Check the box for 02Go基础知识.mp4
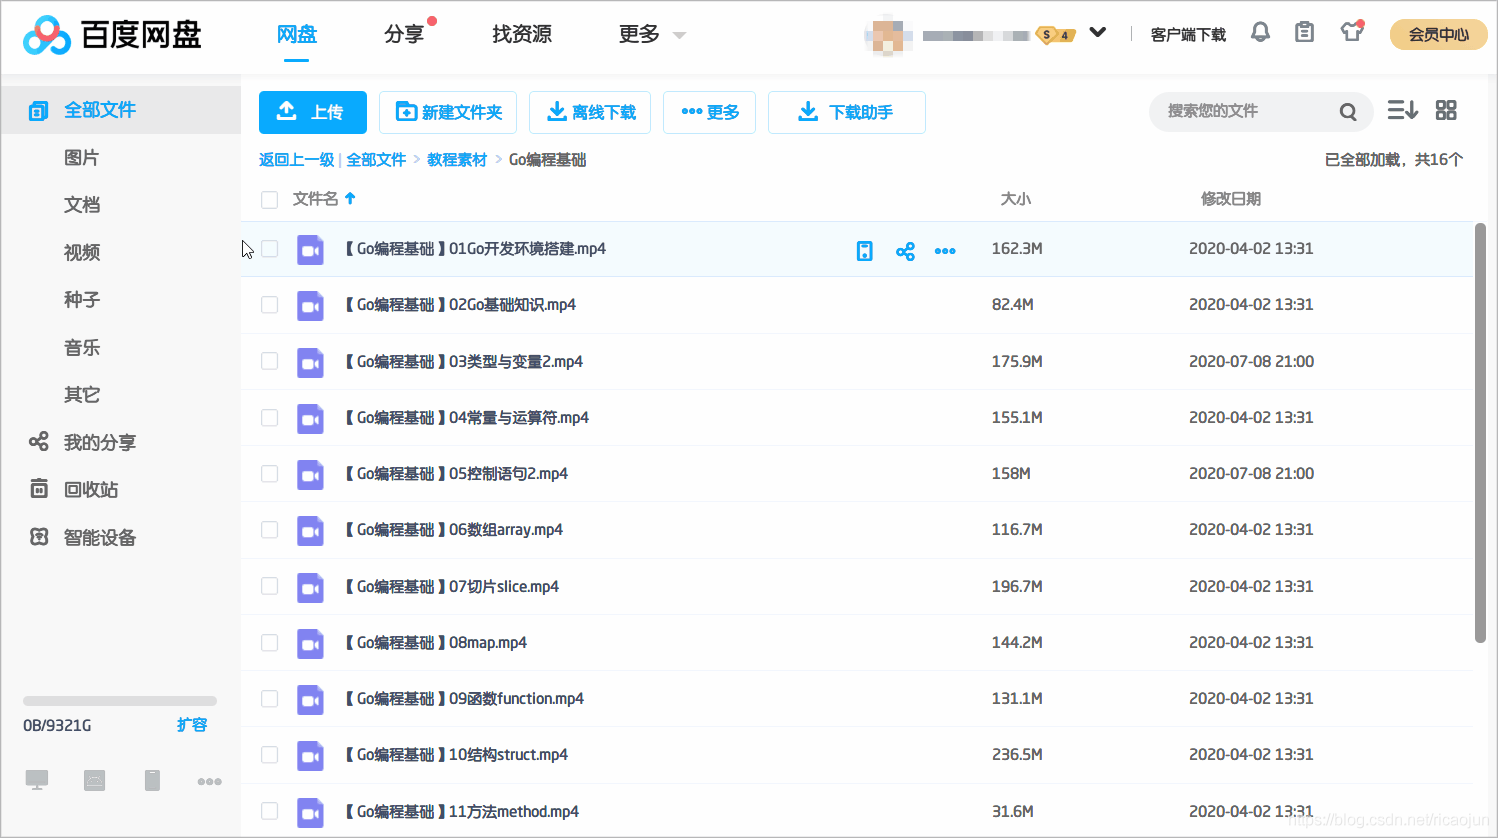 coord(269,305)
